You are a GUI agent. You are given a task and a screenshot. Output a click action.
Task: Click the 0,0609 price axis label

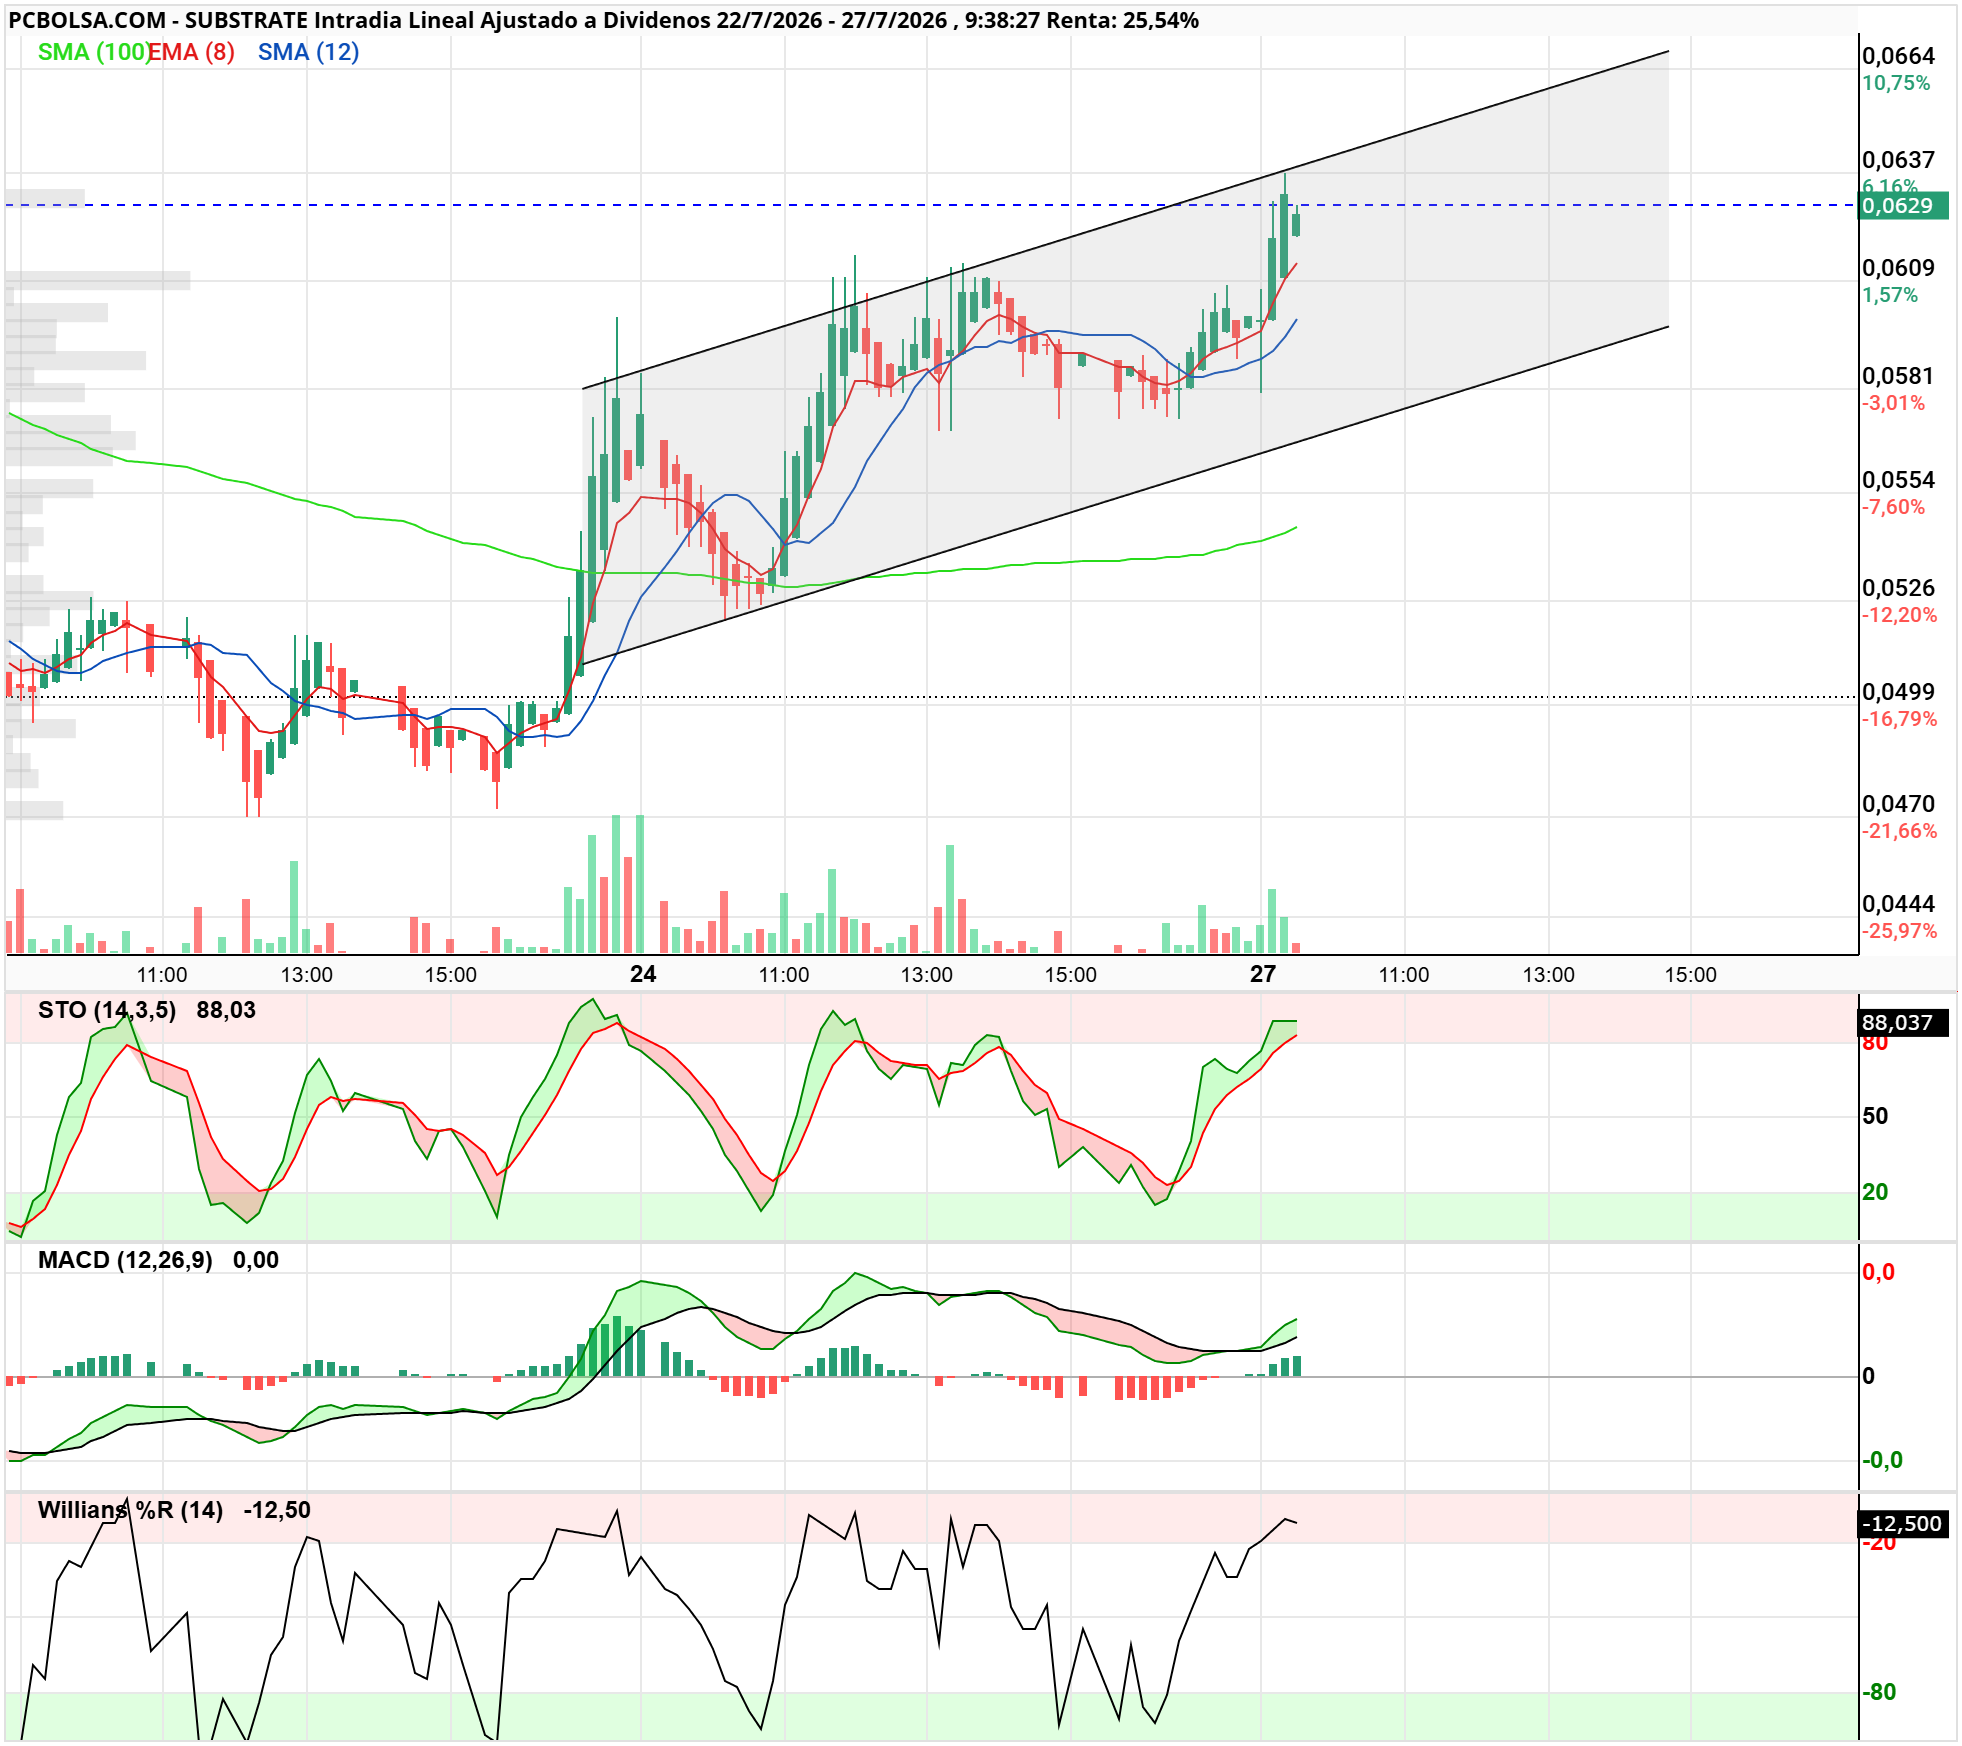coord(1898,268)
